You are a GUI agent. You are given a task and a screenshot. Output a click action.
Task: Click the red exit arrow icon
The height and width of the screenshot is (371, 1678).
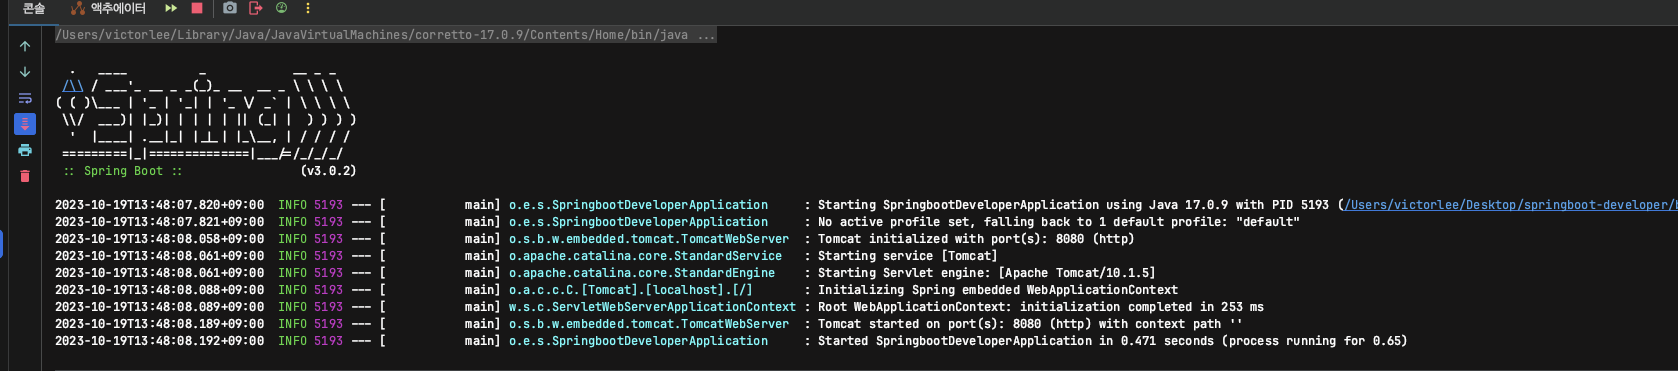256,8
